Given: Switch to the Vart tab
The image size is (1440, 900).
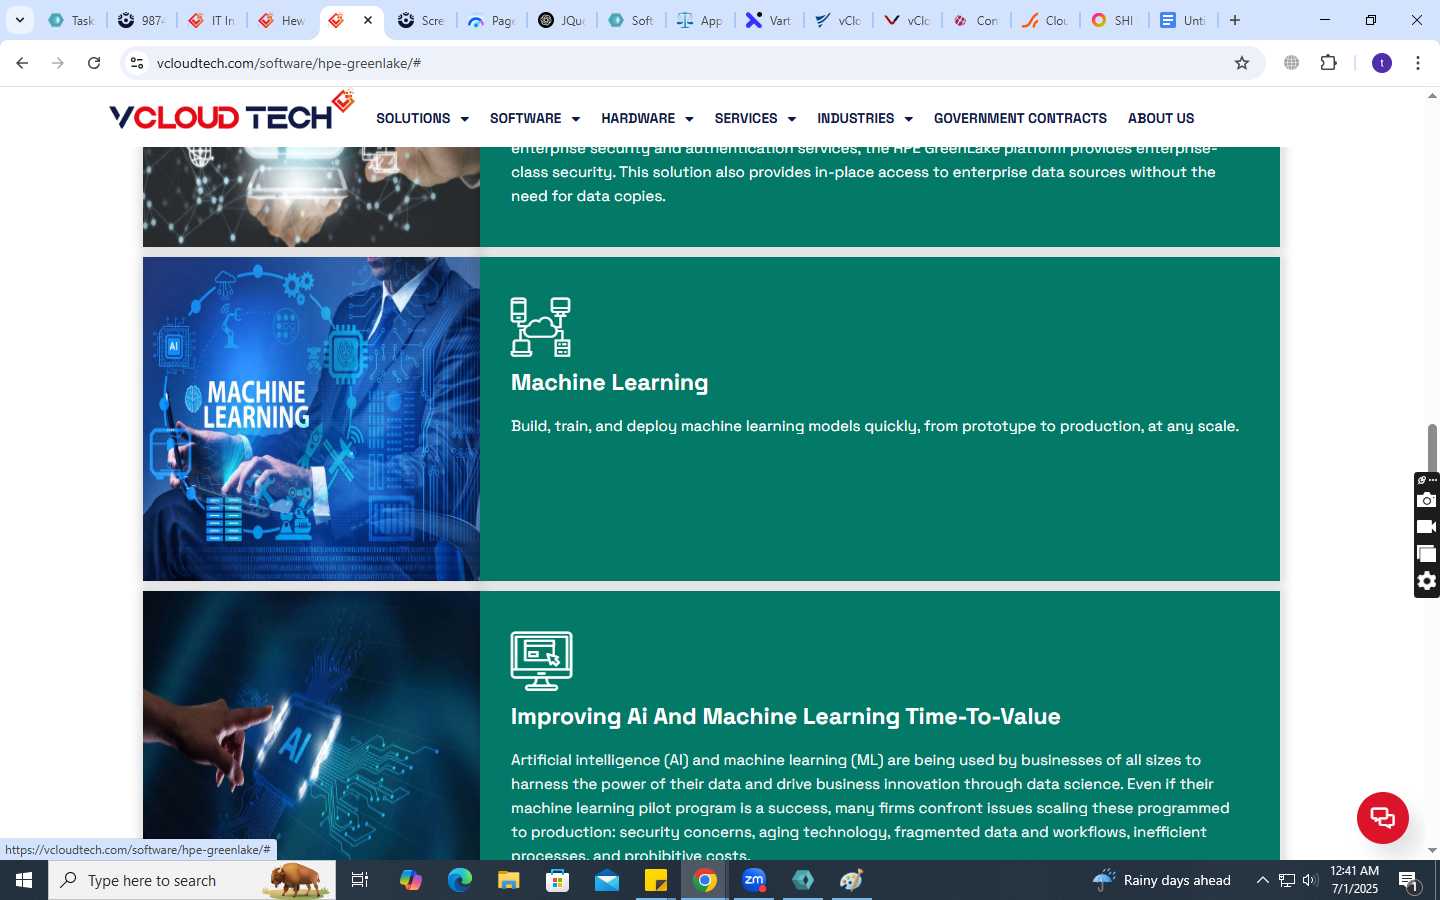Looking at the screenshot, I should [769, 20].
